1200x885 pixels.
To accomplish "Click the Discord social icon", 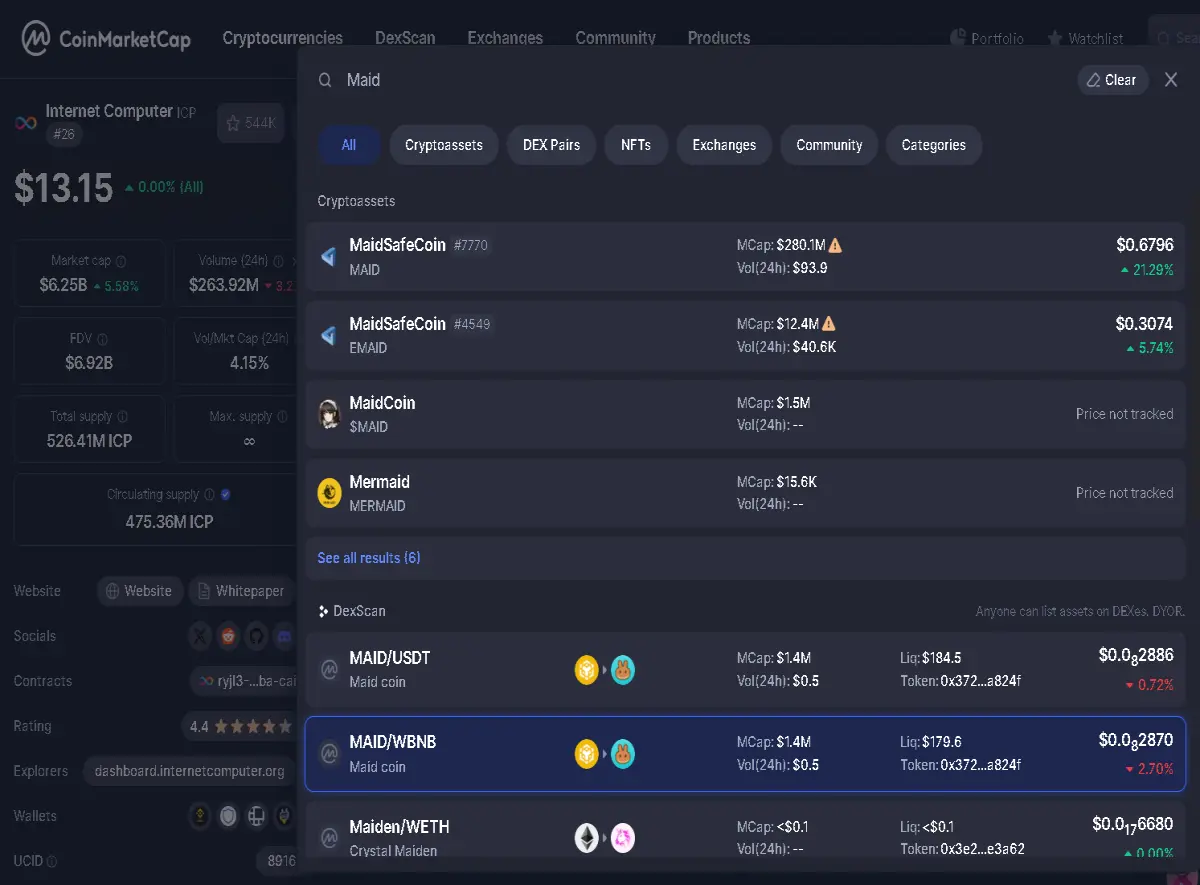I will point(285,636).
